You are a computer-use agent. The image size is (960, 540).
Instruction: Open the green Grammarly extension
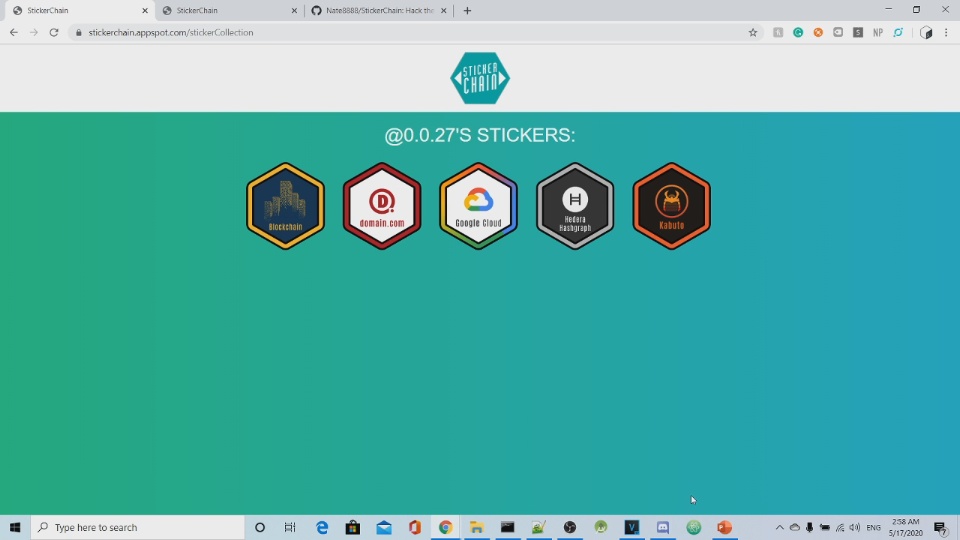pyautogui.click(x=798, y=32)
